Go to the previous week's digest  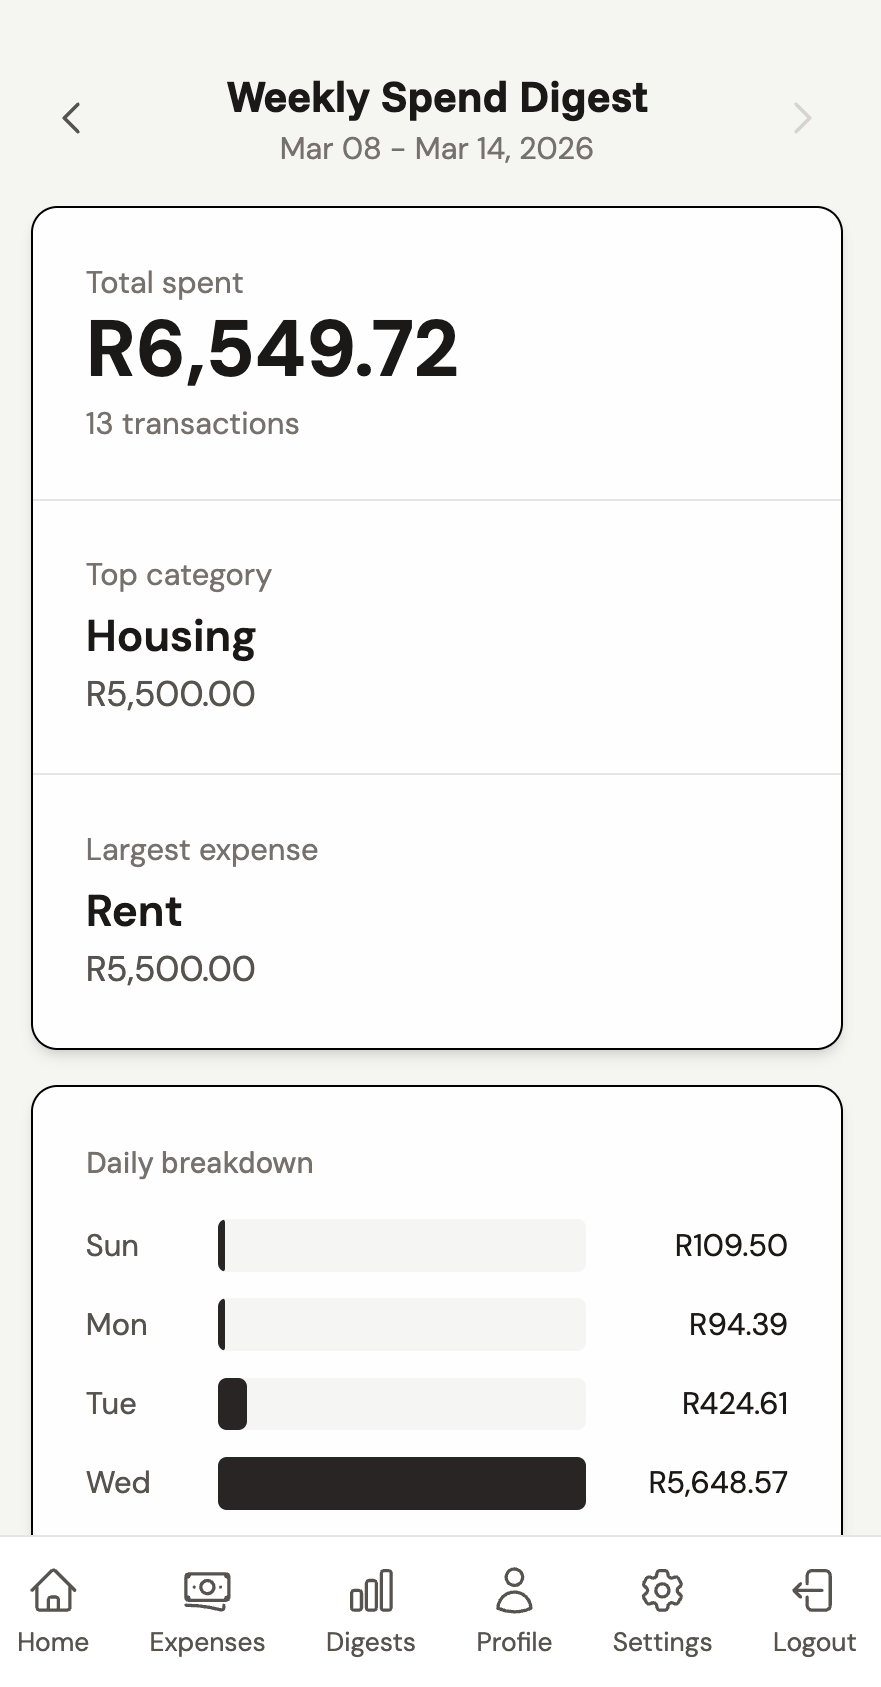tap(71, 118)
